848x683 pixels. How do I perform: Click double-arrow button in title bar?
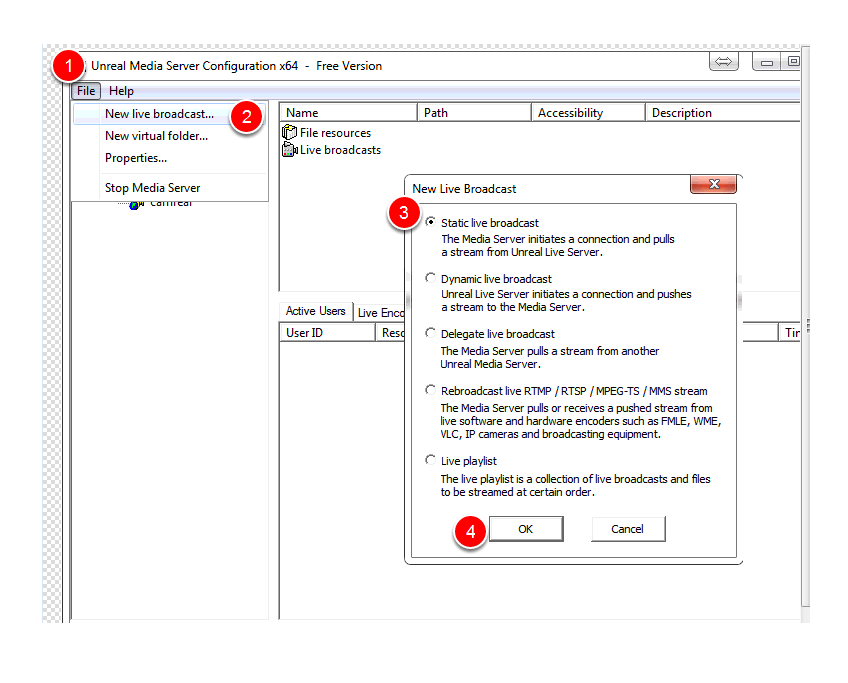click(x=724, y=62)
